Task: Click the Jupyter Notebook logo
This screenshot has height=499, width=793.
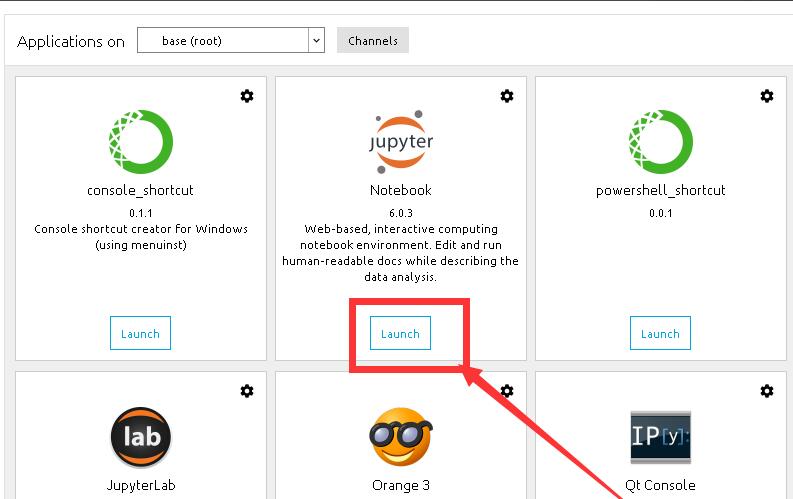Action: point(401,142)
